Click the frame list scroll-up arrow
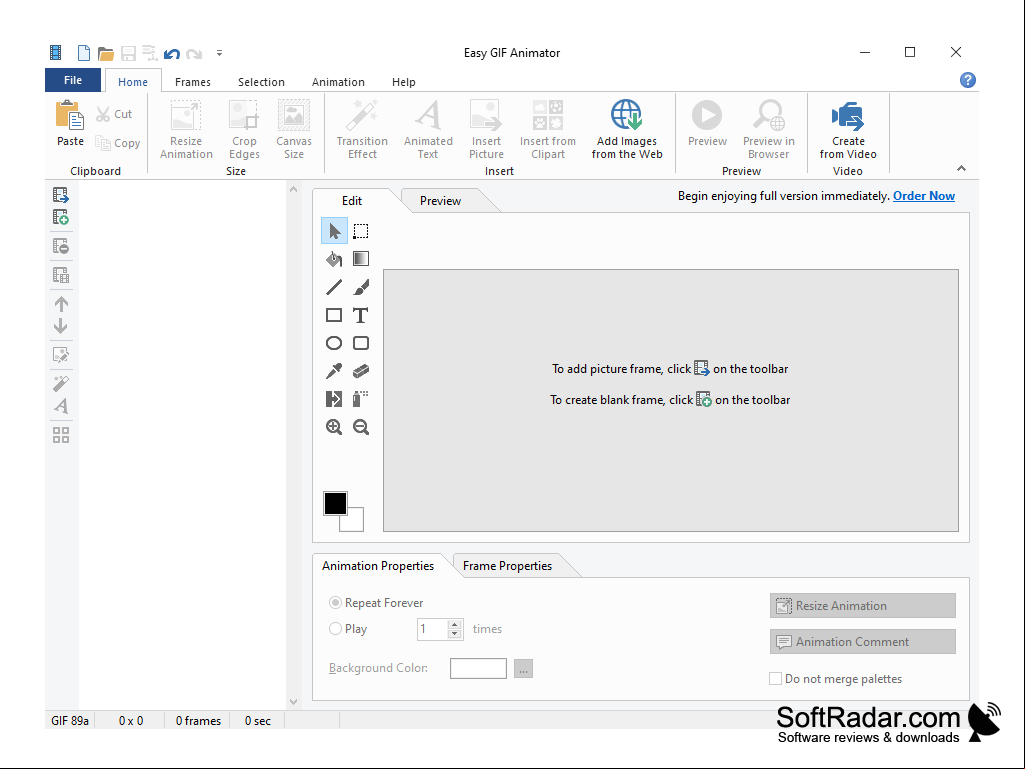 (x=294, y=189)
